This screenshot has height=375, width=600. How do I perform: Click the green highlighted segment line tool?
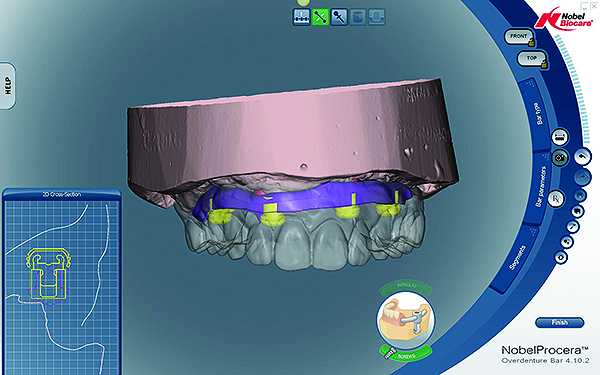click(x=320, y=17)
